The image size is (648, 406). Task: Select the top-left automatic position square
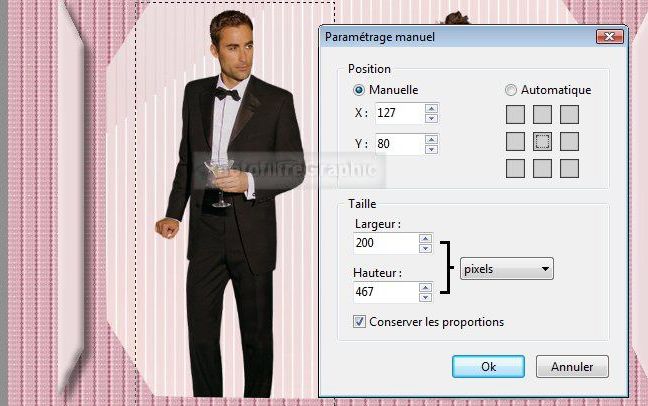tap(515, 115)
